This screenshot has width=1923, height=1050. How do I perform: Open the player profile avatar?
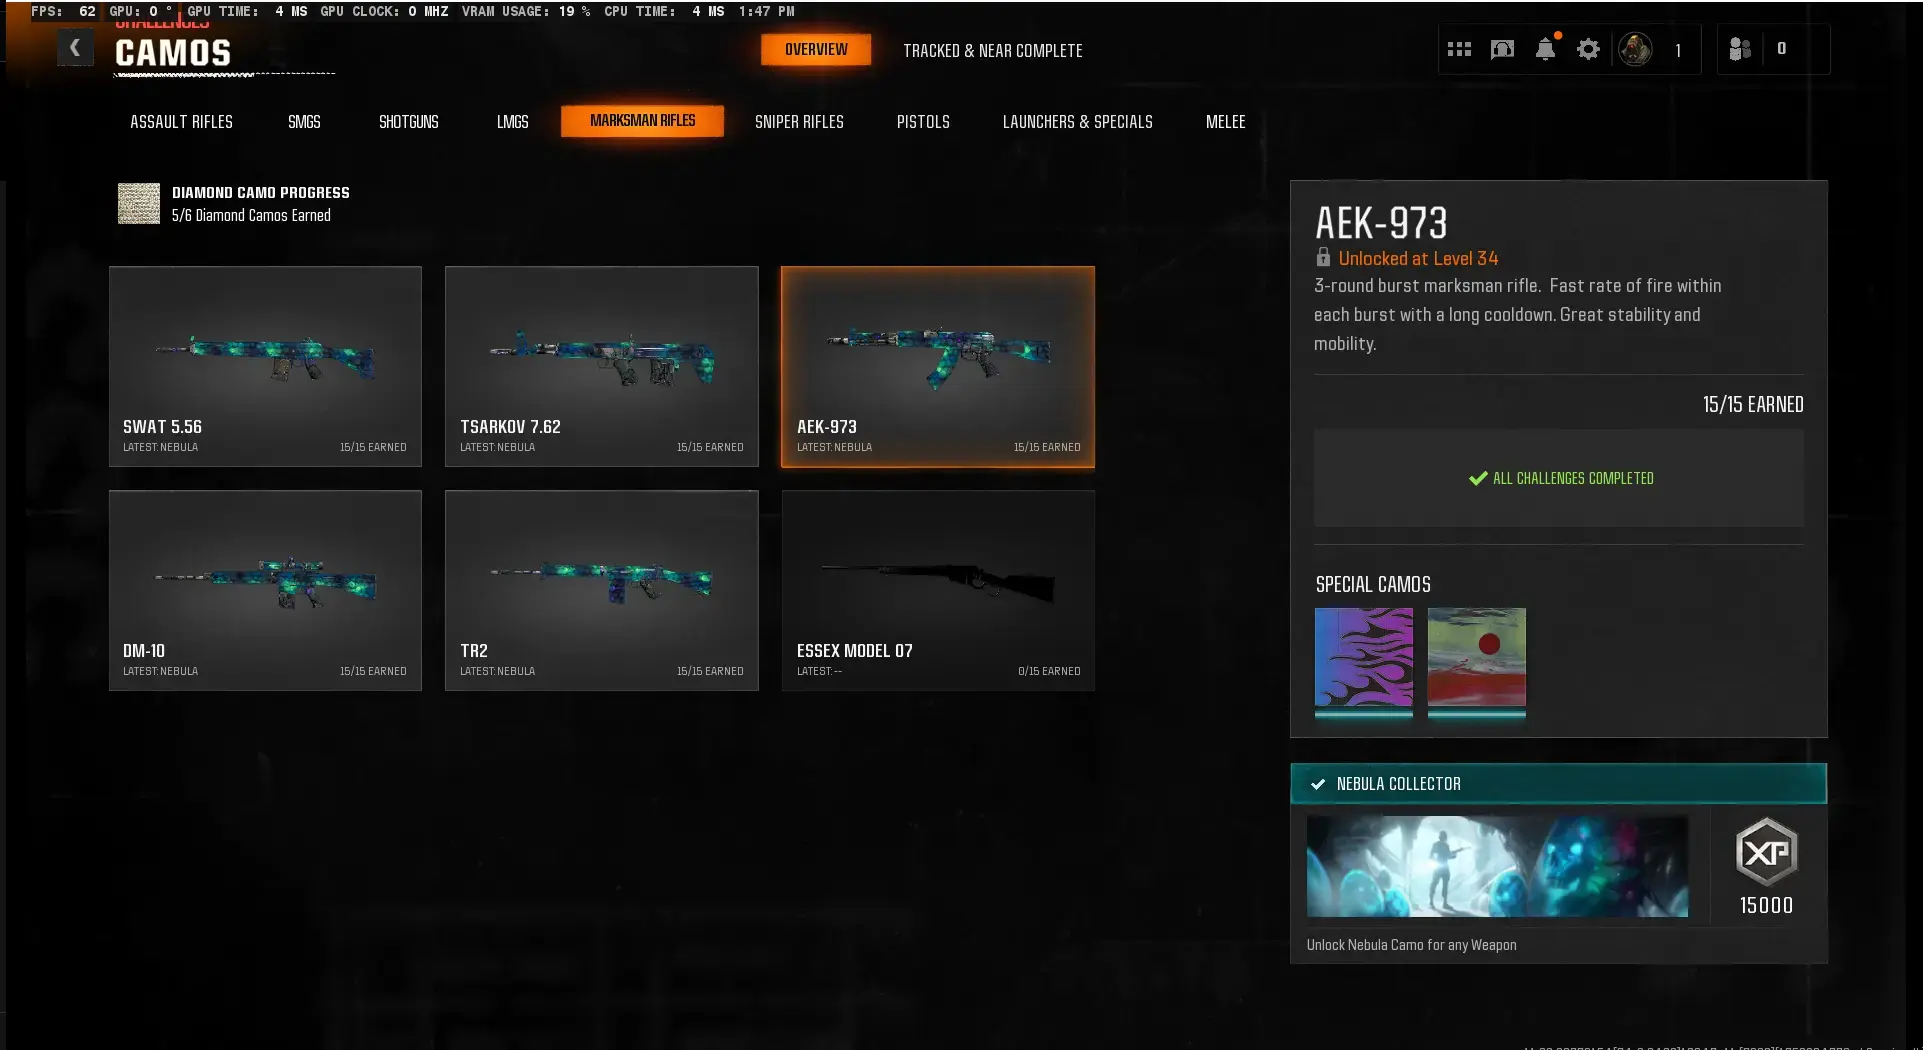[1635, 49]
